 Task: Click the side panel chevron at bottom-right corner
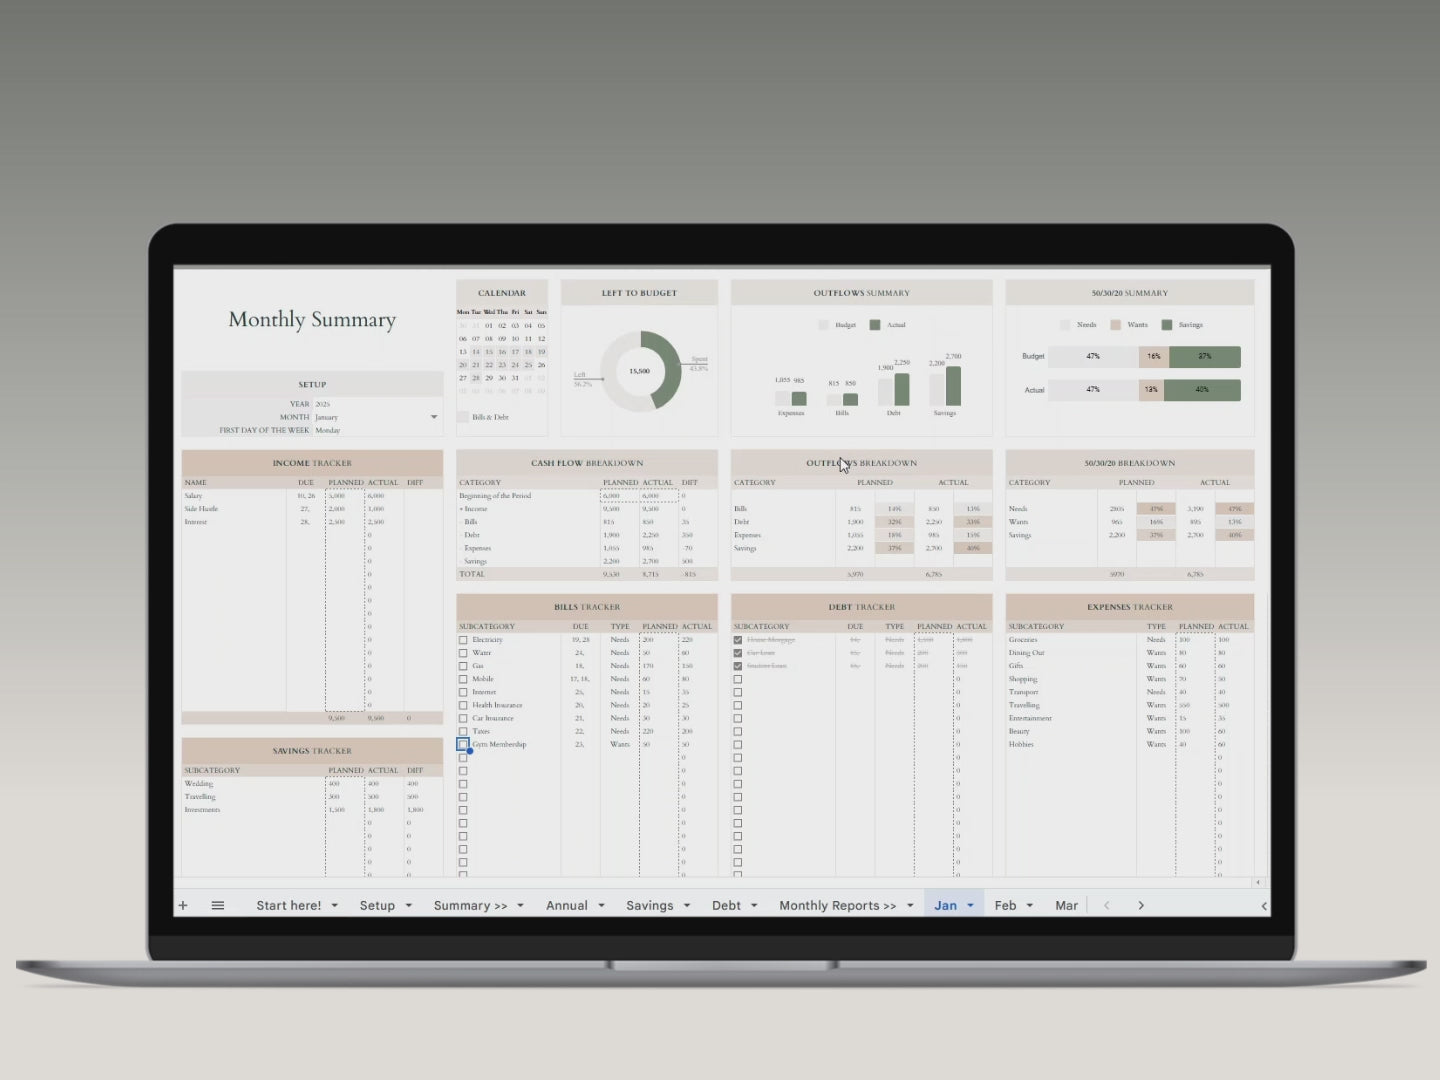(1264, 905)
